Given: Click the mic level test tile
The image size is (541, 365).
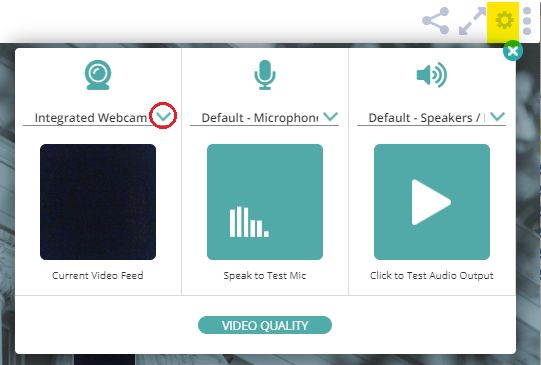Looking at the screenshot, I should tap(265, 202).
